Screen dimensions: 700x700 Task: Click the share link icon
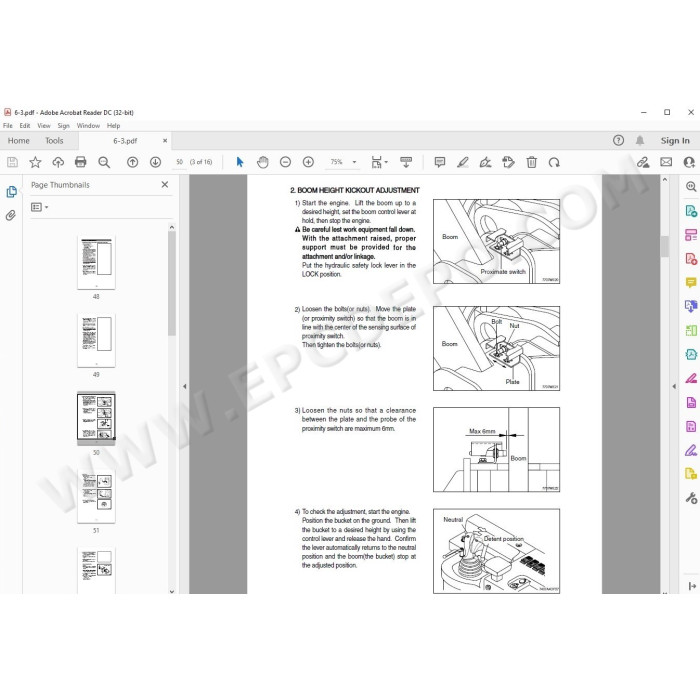(x=643, y=162)
